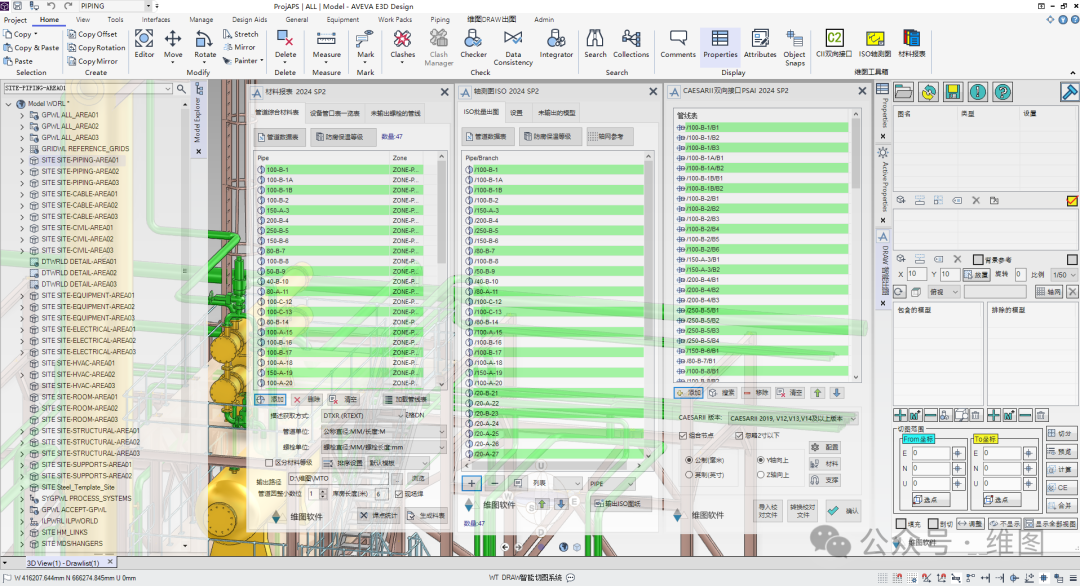Toggle the 现场焊 checkbox
This screenshot has width=1080, height=586.
coord(398,494)
